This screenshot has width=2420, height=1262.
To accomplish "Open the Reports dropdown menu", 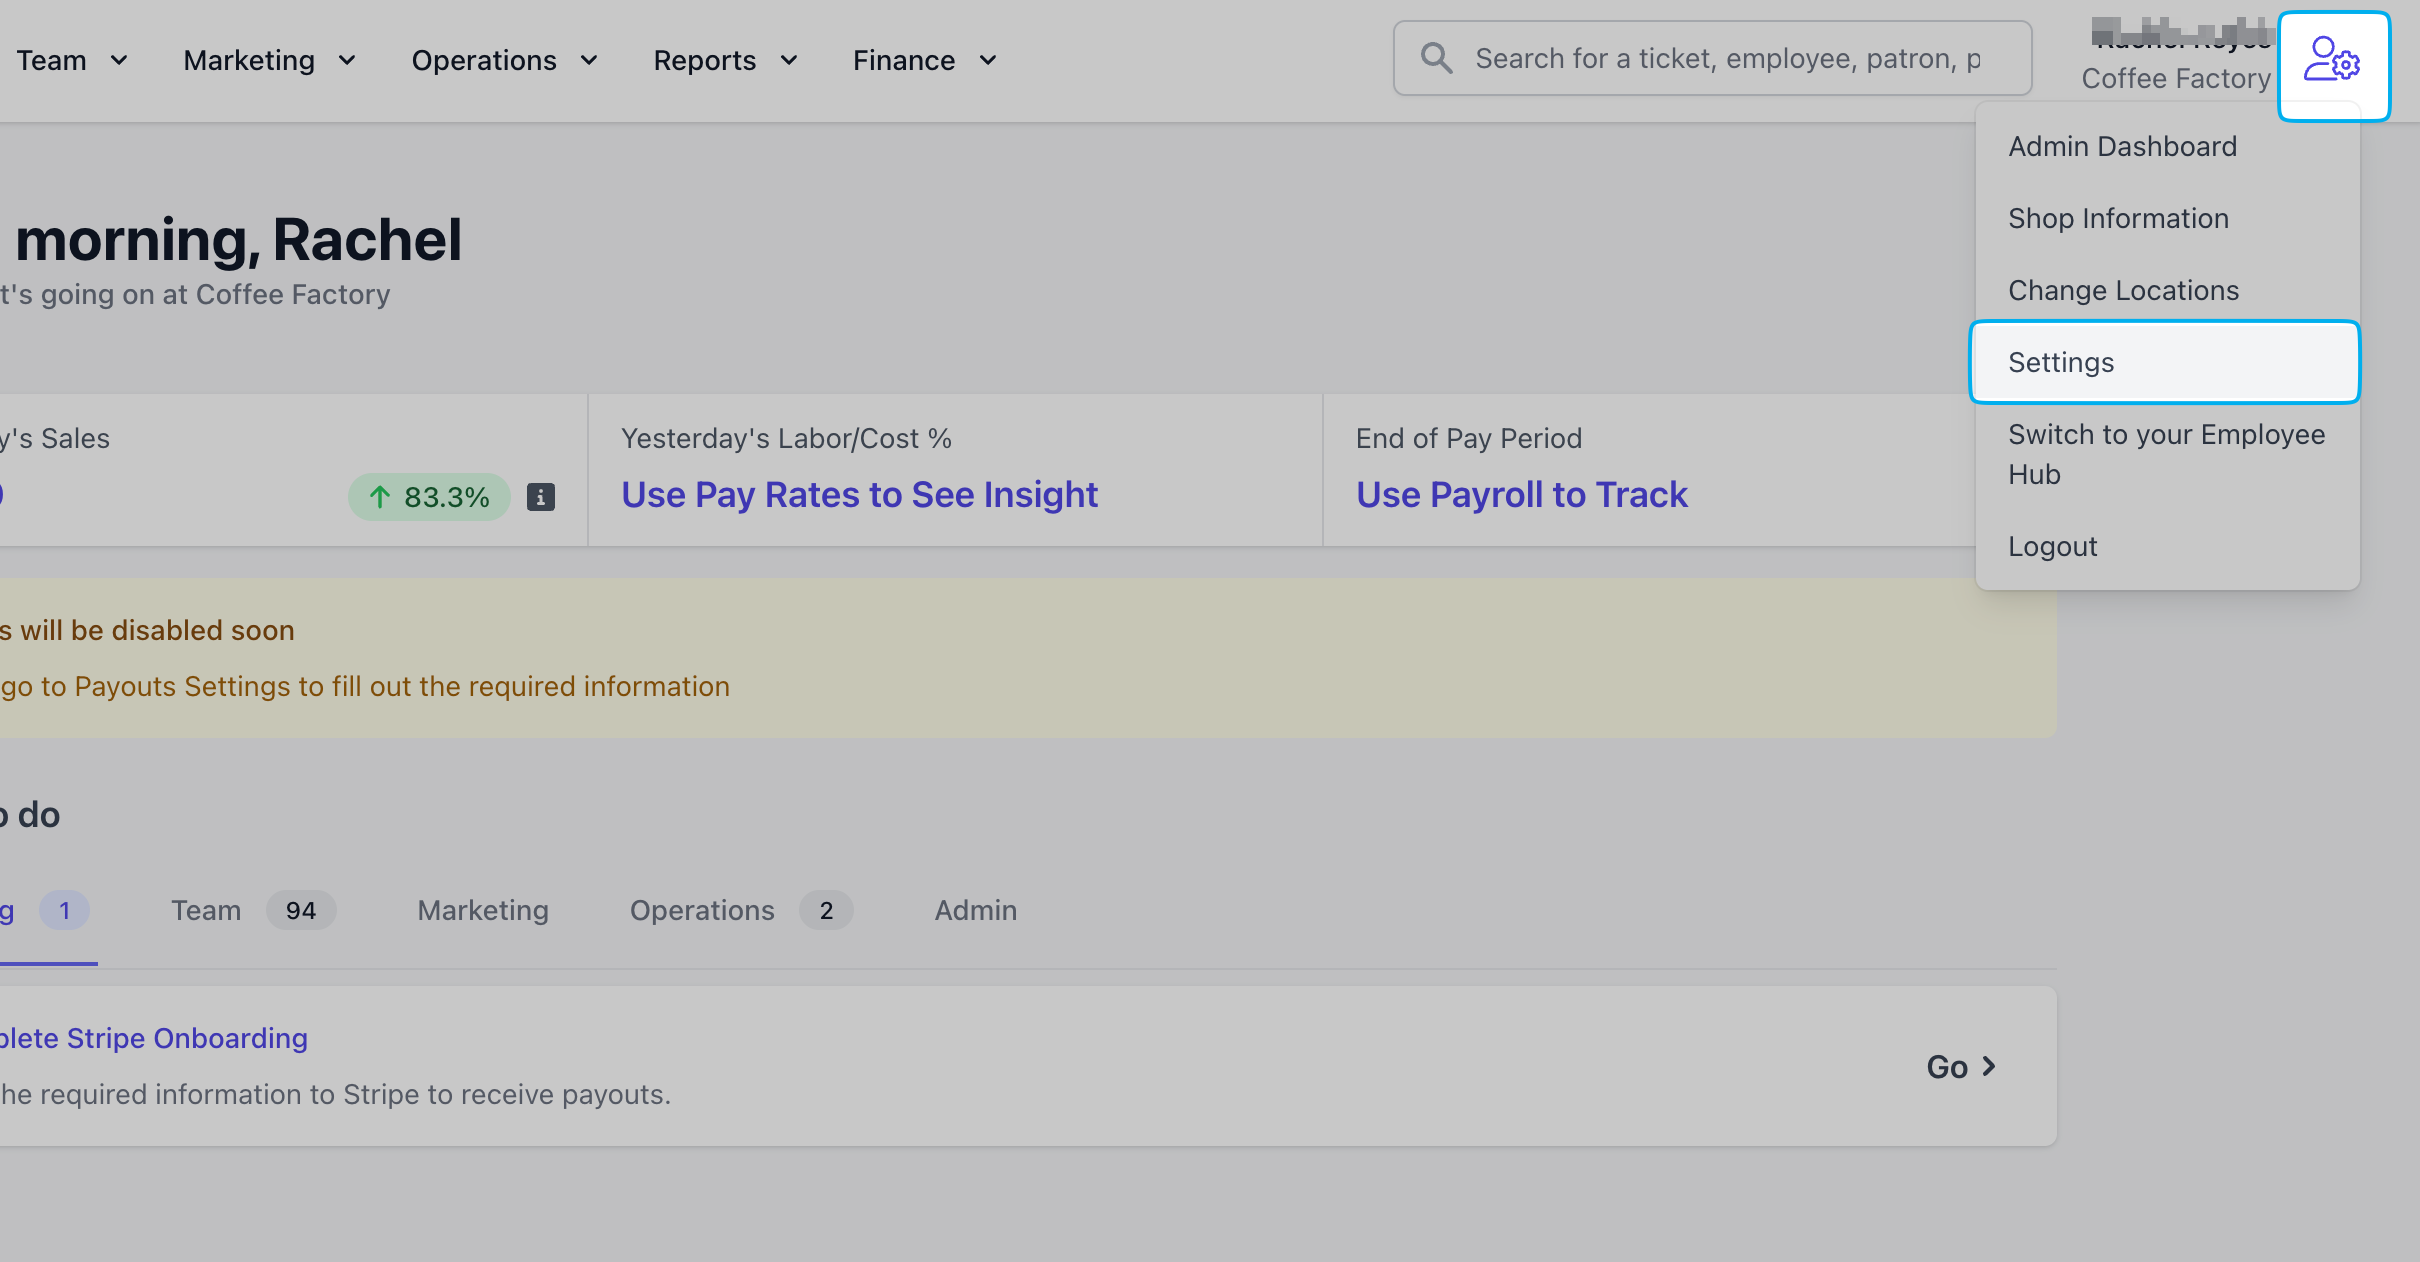I will click(x=726, y=60).
